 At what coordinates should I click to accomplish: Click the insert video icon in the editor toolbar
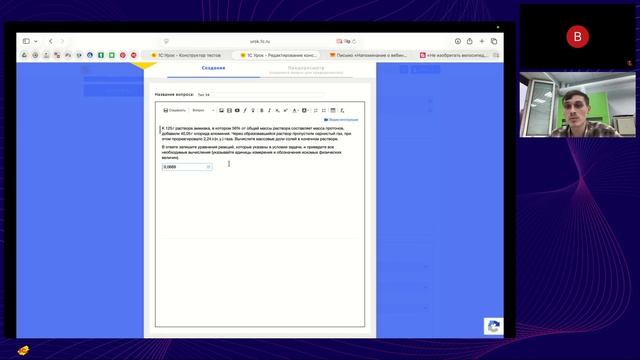tap(237, 110)
